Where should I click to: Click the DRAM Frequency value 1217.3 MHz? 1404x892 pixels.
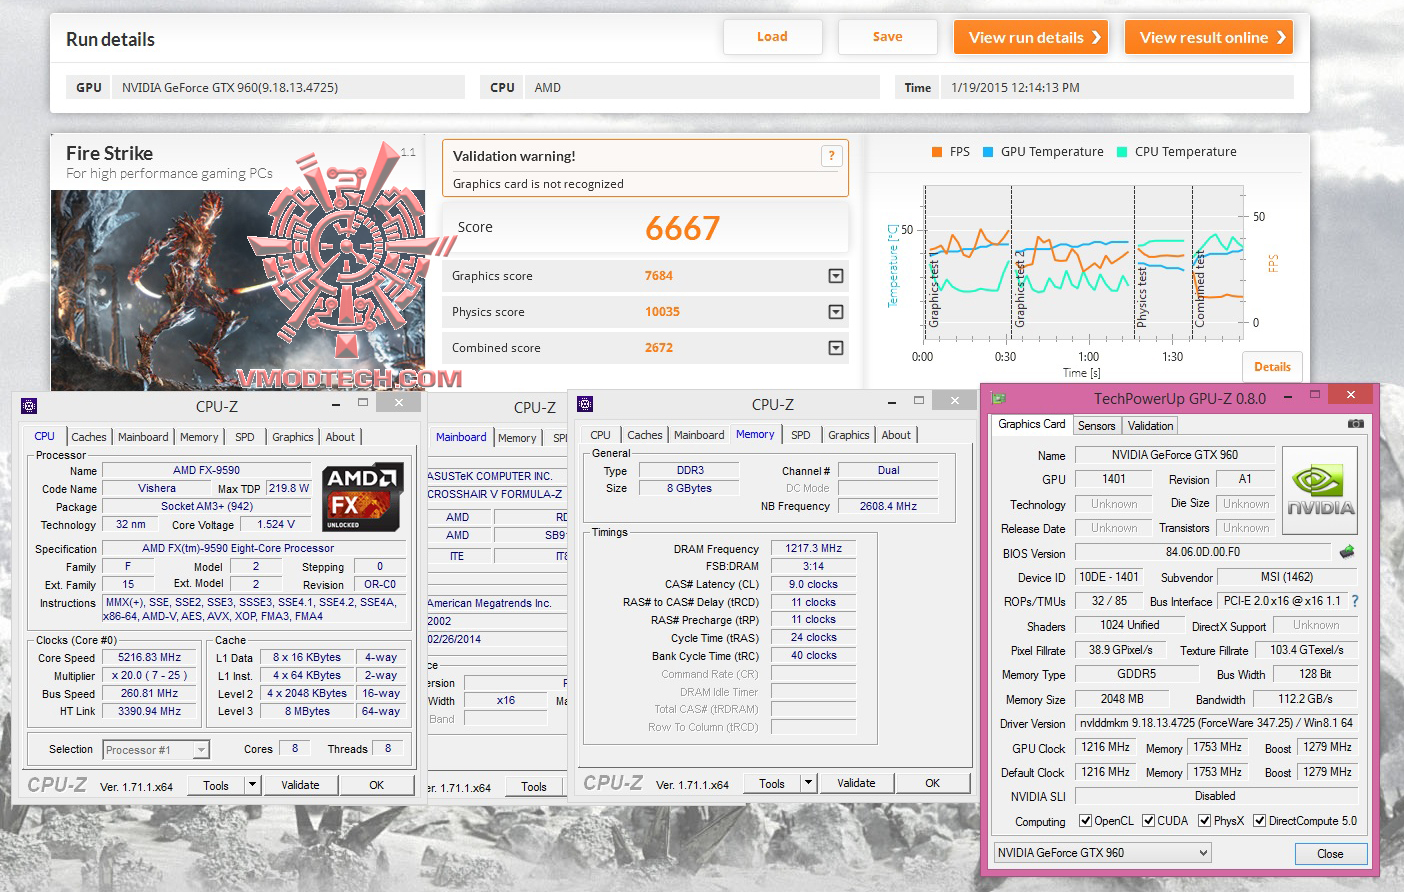814,549
